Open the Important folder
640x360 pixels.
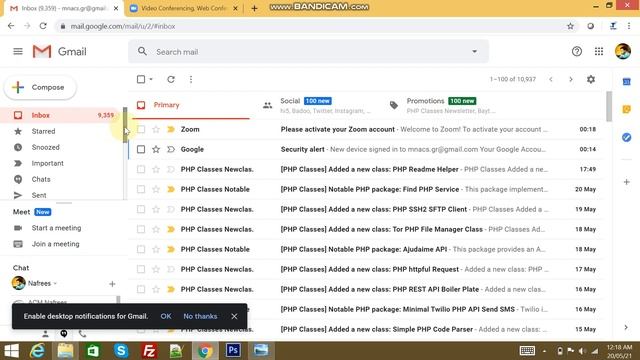61,163
